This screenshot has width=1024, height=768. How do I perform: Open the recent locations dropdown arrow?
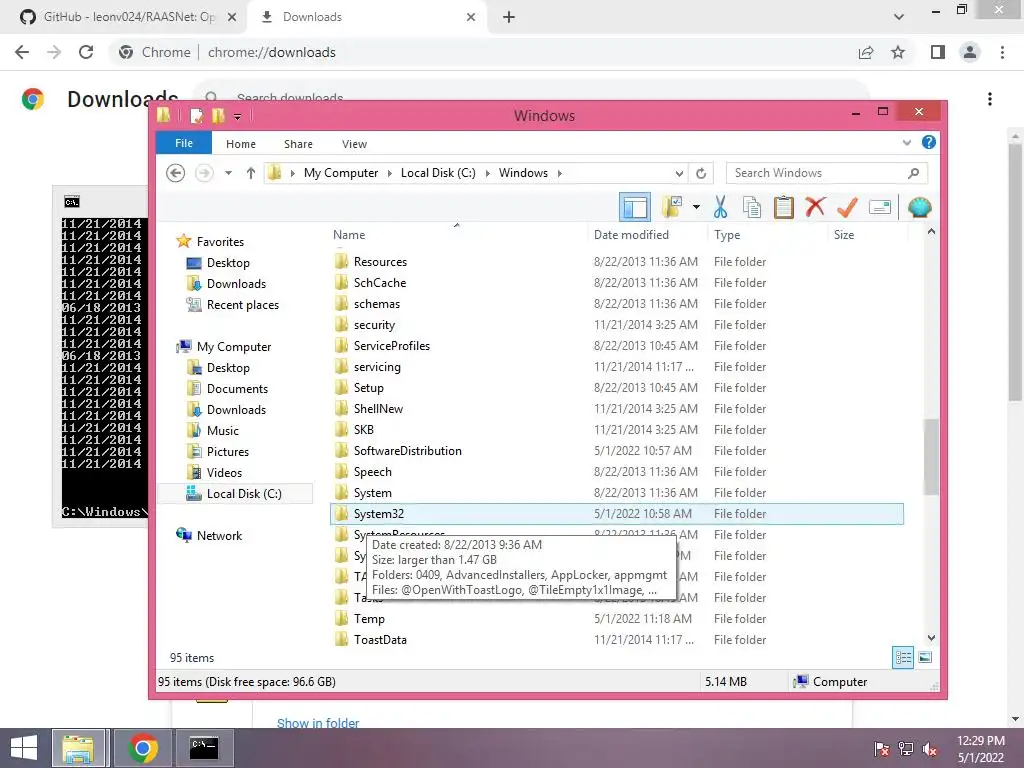click(x=228, y=173)
